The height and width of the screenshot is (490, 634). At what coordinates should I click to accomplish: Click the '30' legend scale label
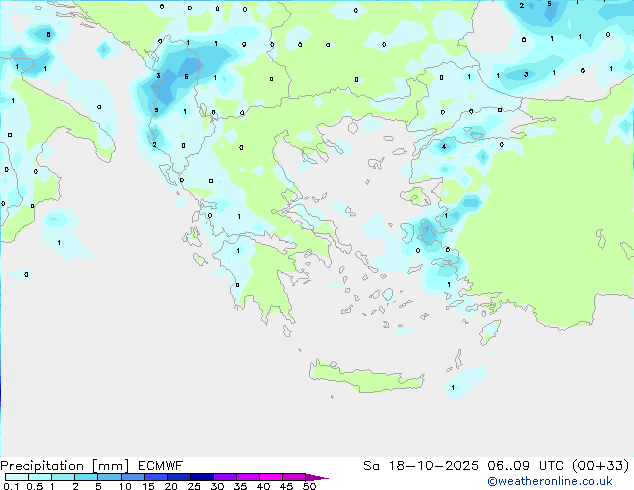click(x=217, y=486)
